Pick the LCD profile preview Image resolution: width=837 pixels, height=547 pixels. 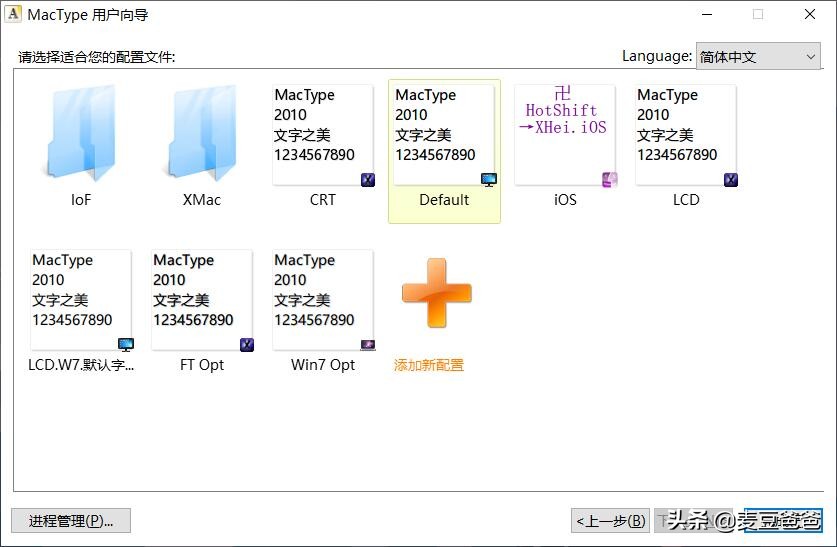tap(686, 135)
